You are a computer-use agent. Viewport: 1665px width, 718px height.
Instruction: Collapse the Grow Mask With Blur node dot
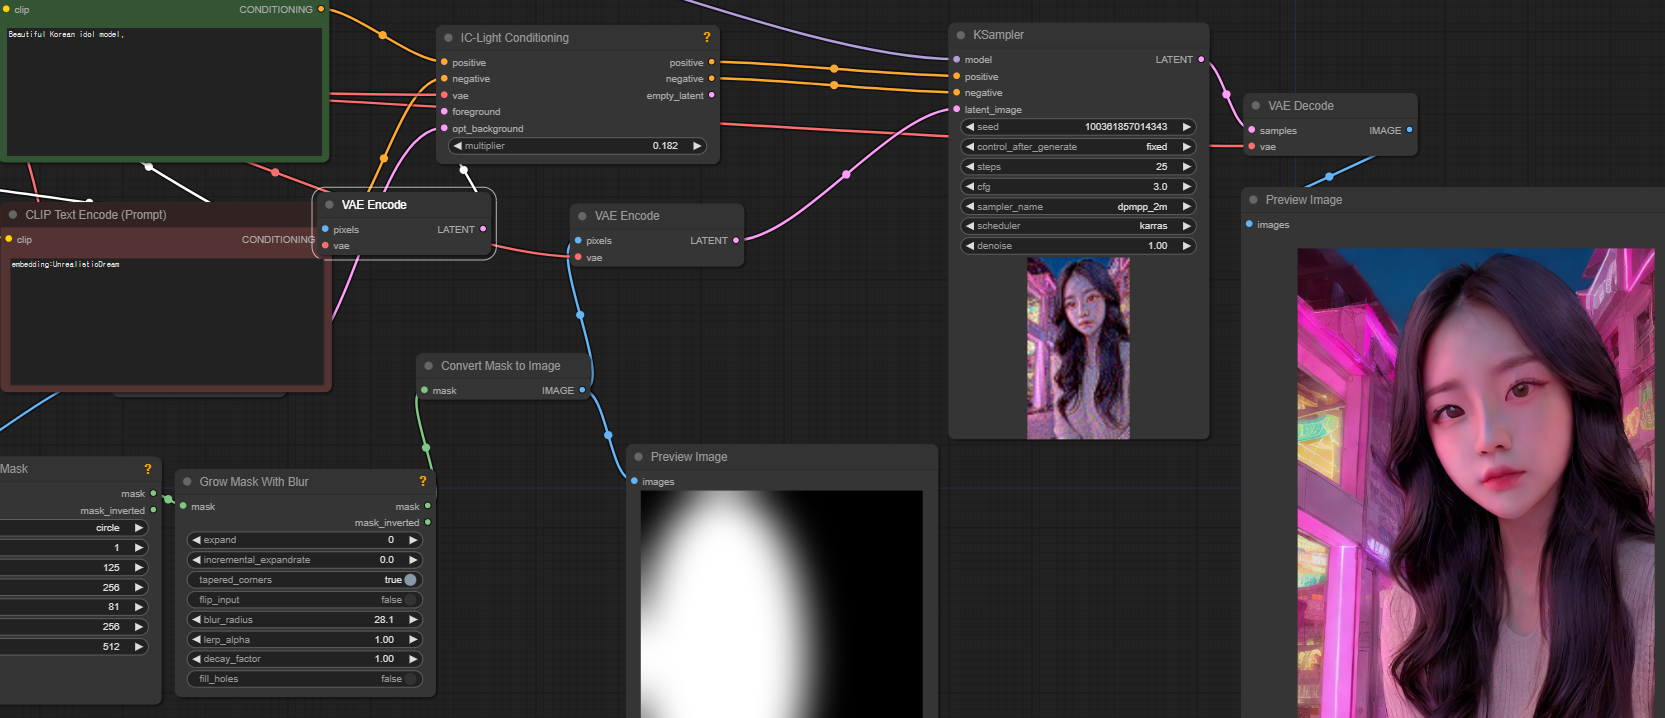click(x=187, y=482)
